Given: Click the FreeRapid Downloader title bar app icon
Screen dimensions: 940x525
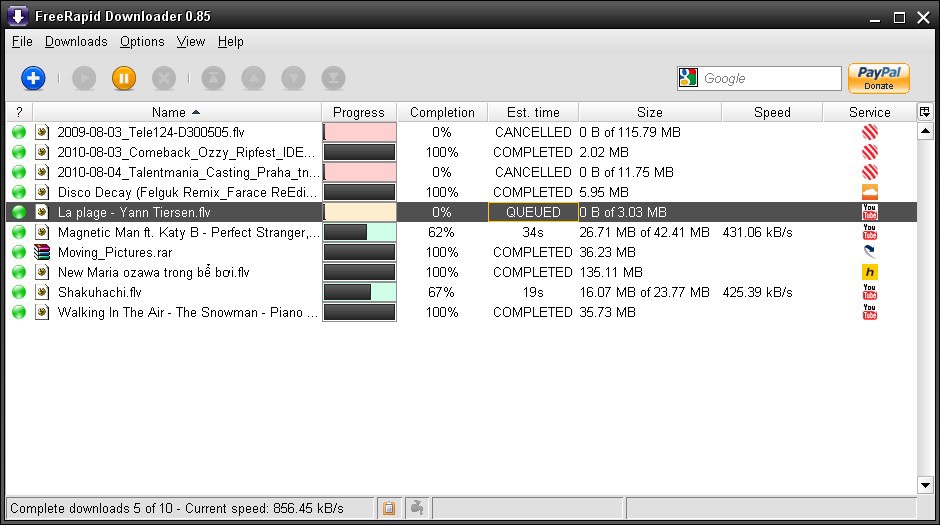Looking at the screenshot, I should pos(17,16).
